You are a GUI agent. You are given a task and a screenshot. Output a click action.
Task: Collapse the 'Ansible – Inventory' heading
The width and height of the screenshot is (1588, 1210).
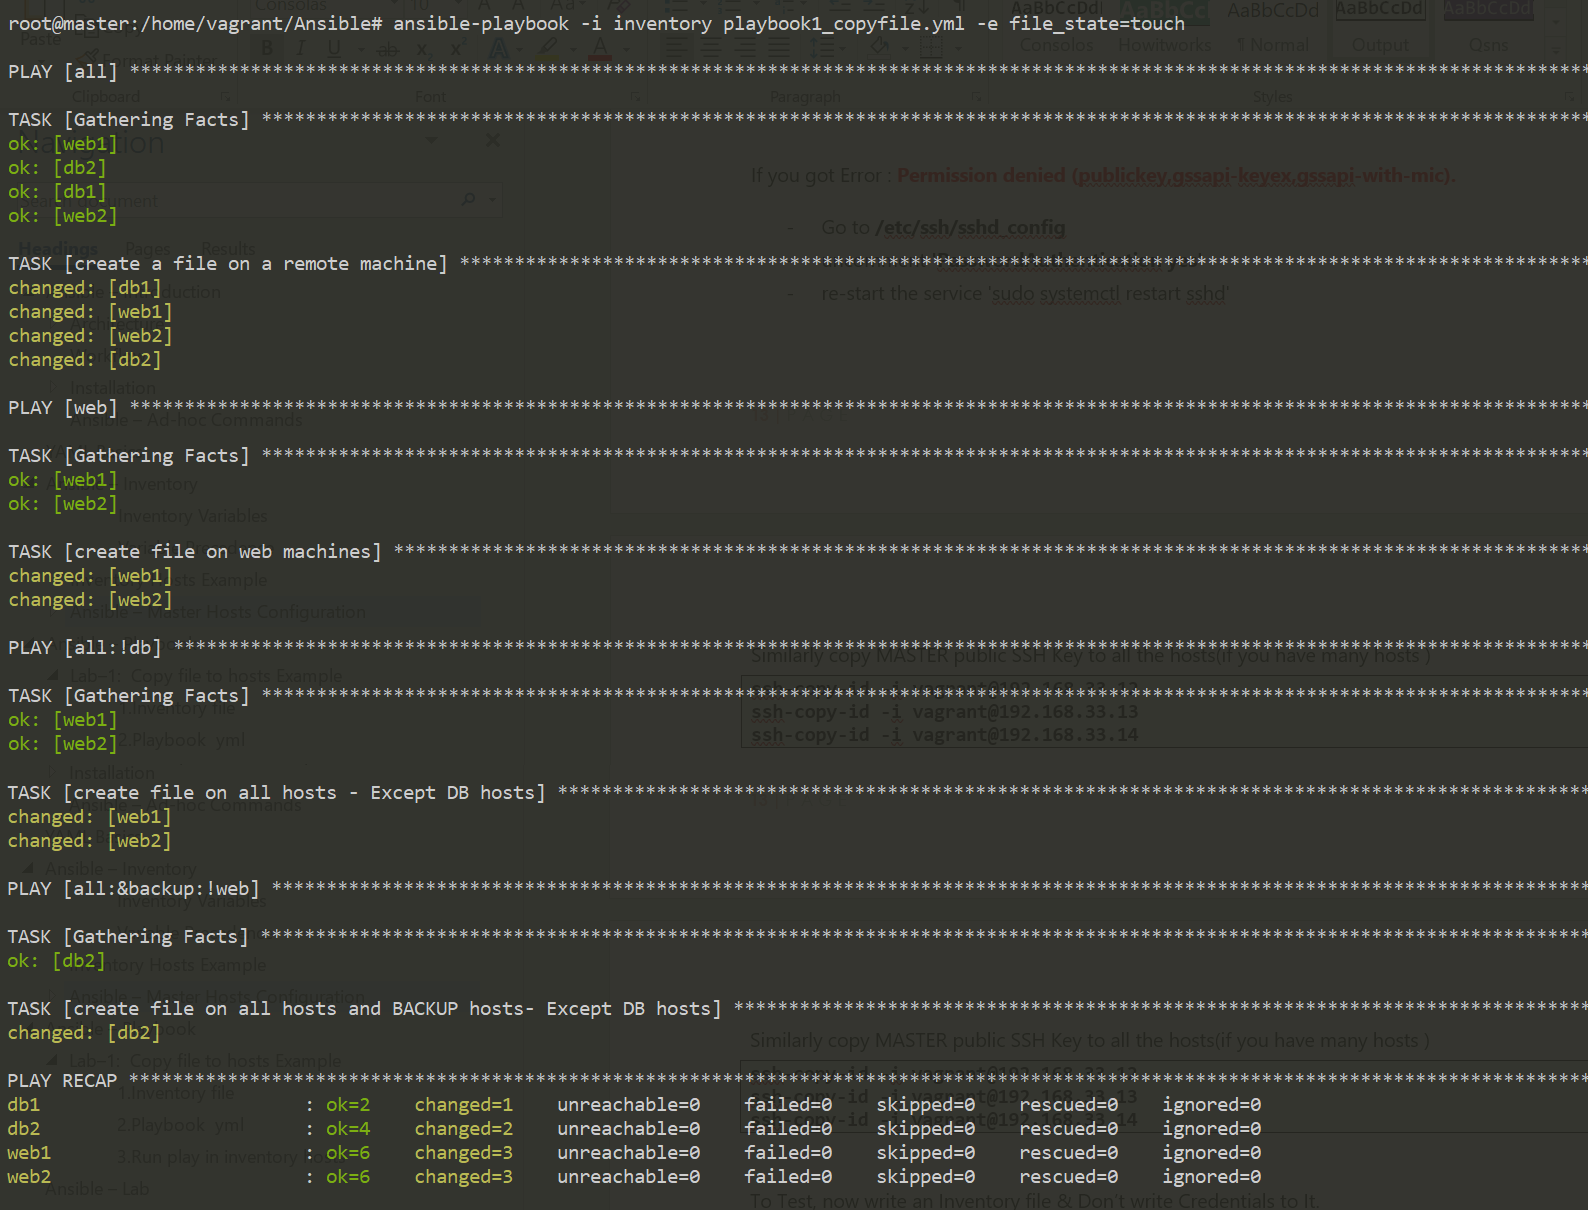pyautogui.click(x=28, y=869)
